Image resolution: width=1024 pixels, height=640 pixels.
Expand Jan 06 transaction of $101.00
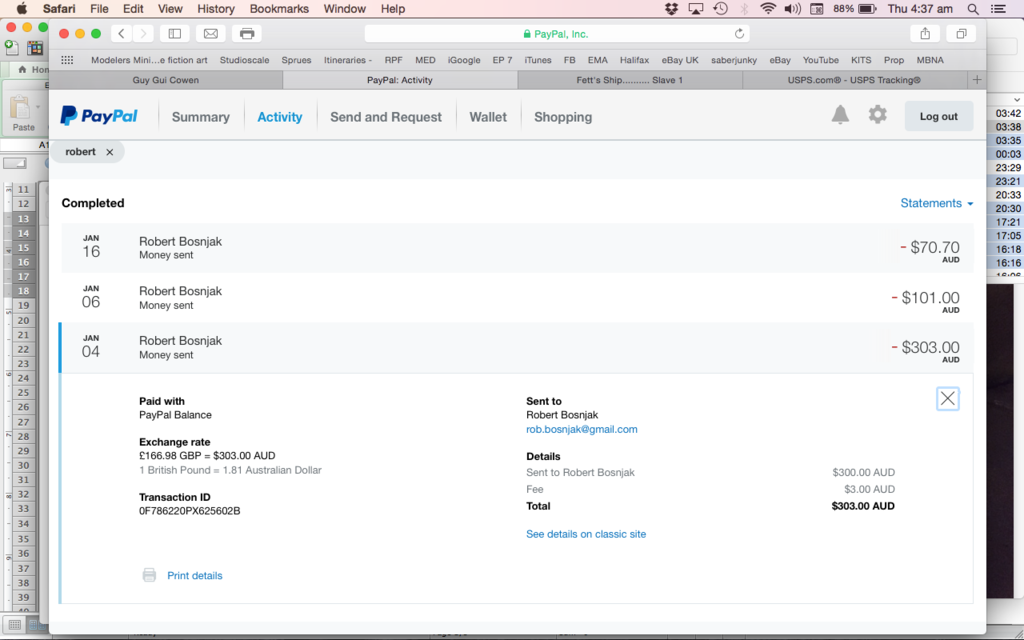point(517,298)
